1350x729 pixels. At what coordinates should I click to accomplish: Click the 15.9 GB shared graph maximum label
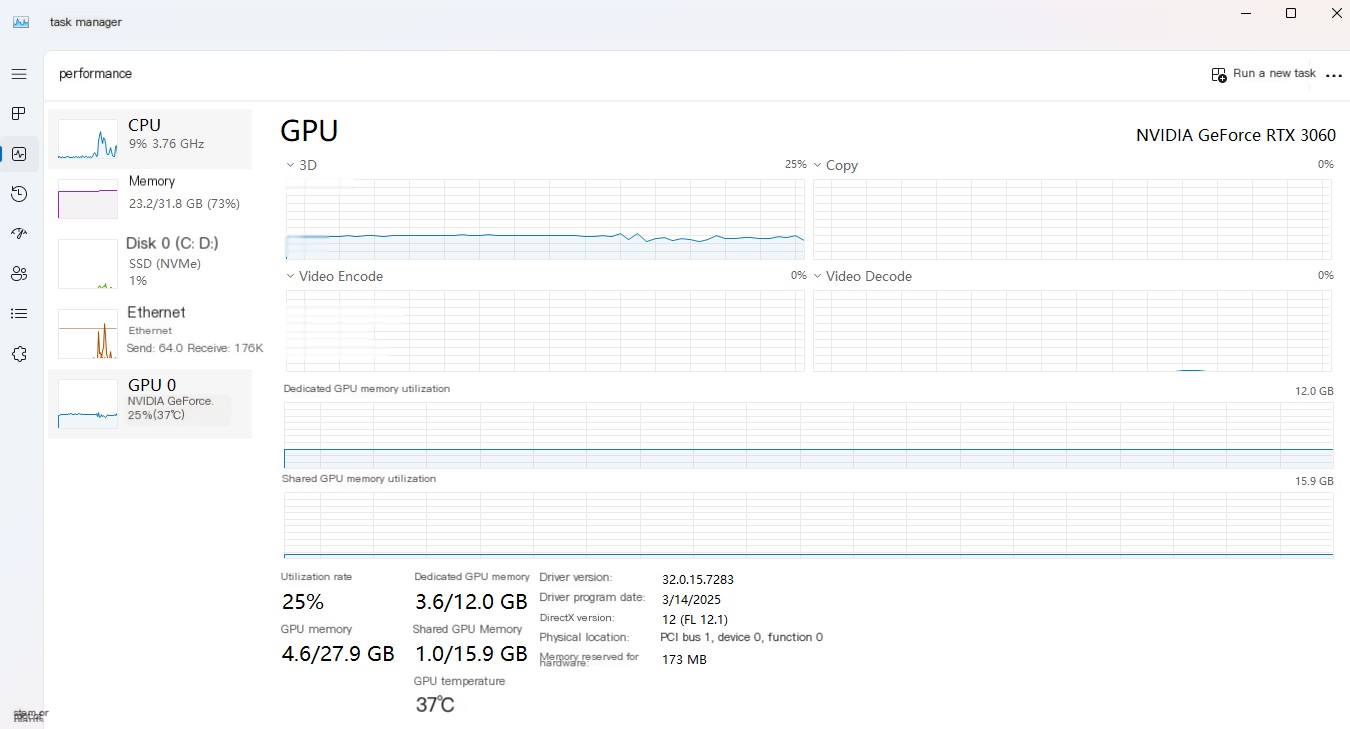(x=1314, y=481)
